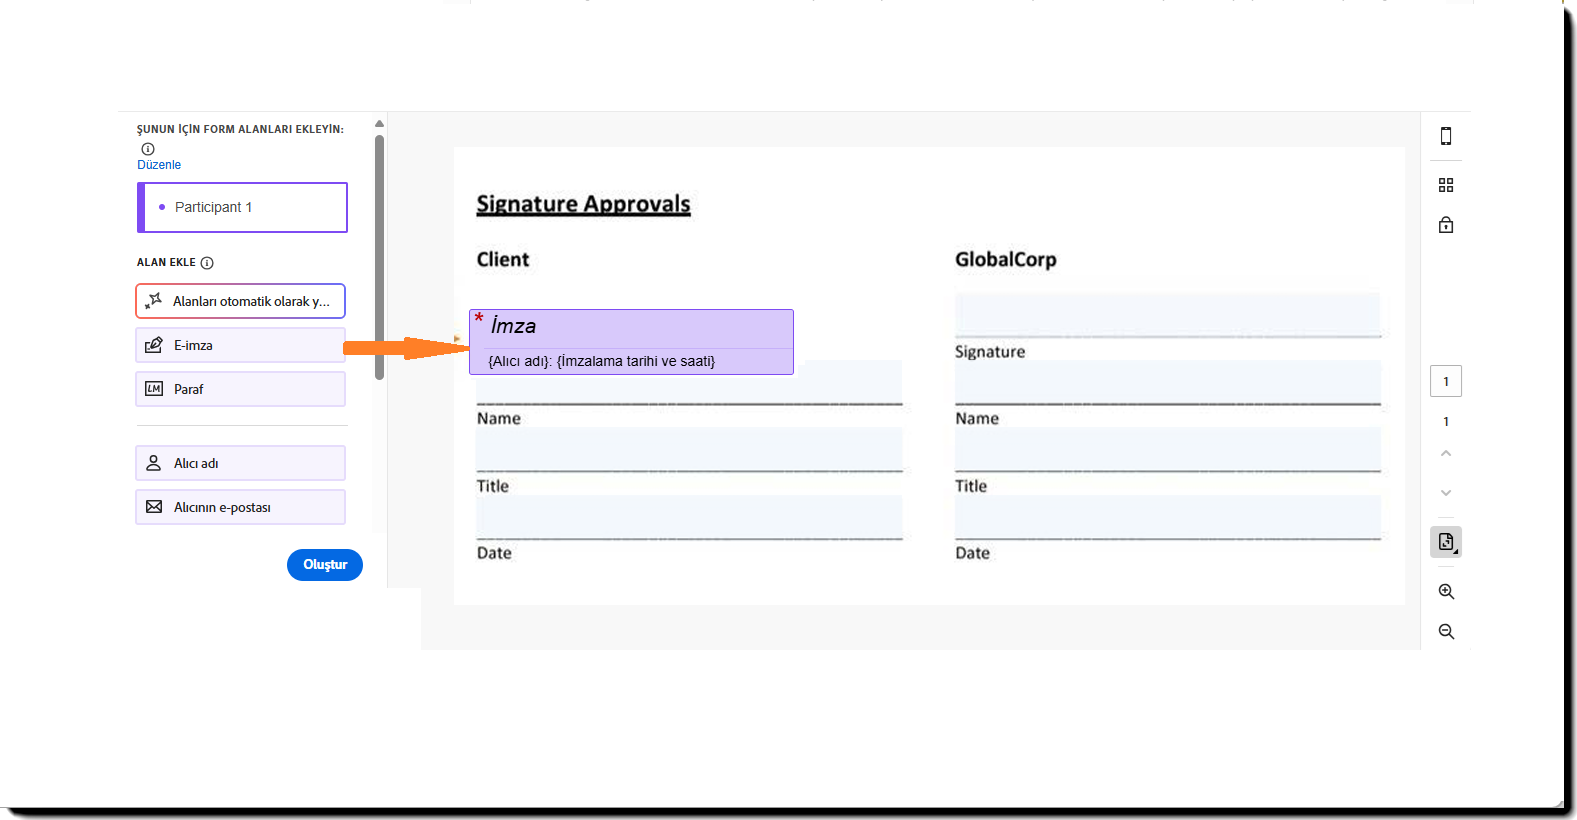Click the mobile device preview icon
The height and width of the screenshot is (820, 1577).
click(x=1445, y=136)
